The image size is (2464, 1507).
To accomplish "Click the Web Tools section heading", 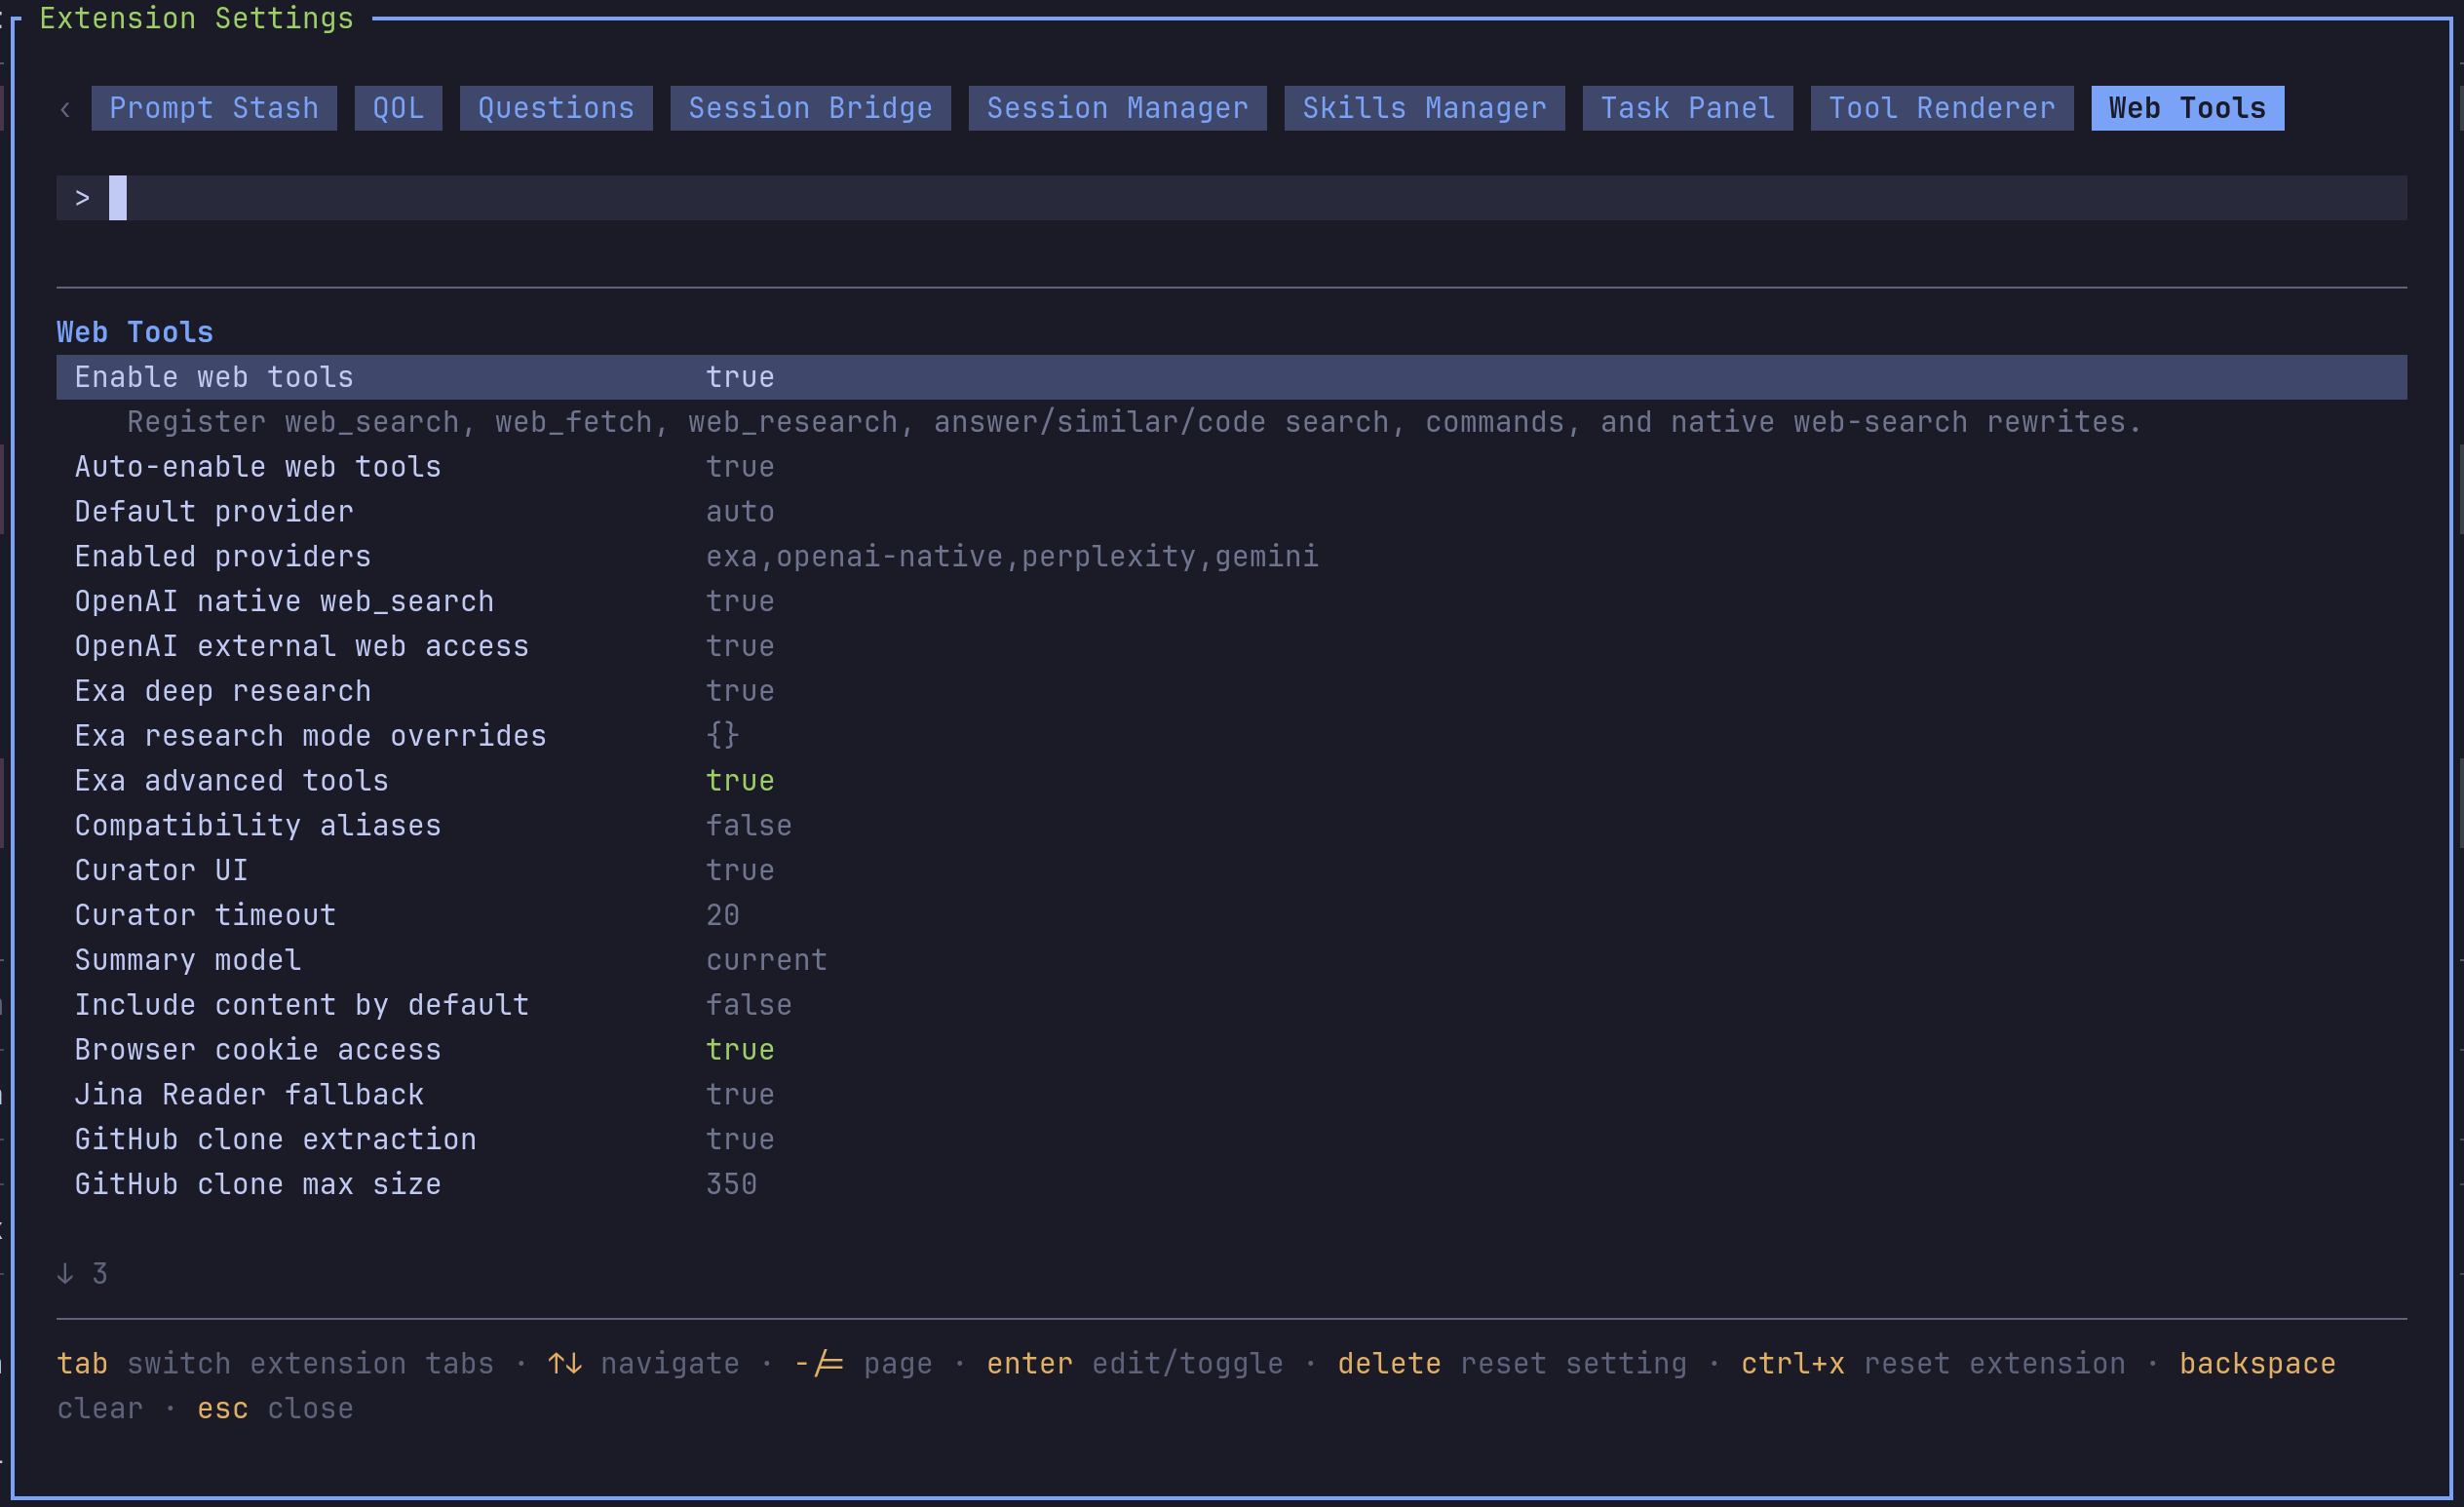I will pos(135,332).
